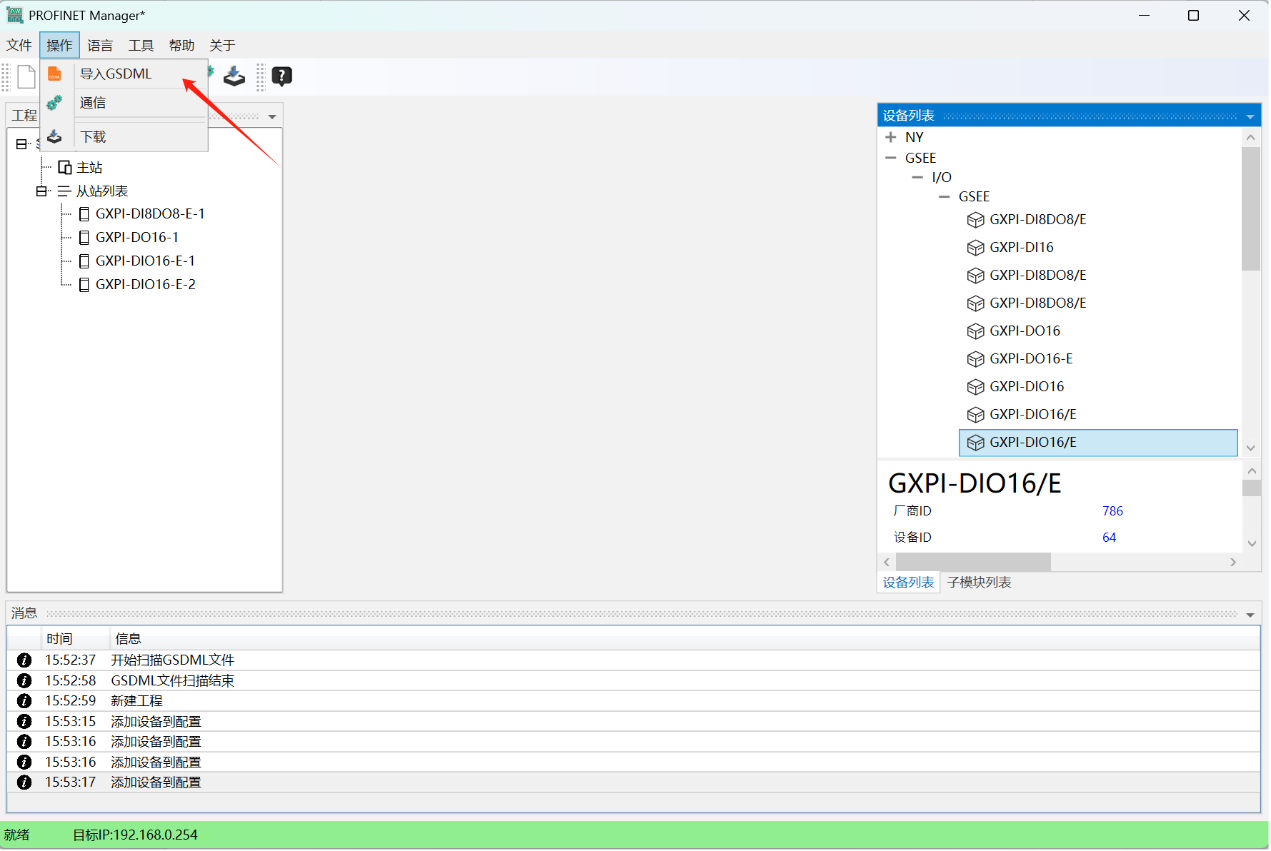Collapse the 从站列表 tree node
The image size is (1271, 851).
[42, 191]
